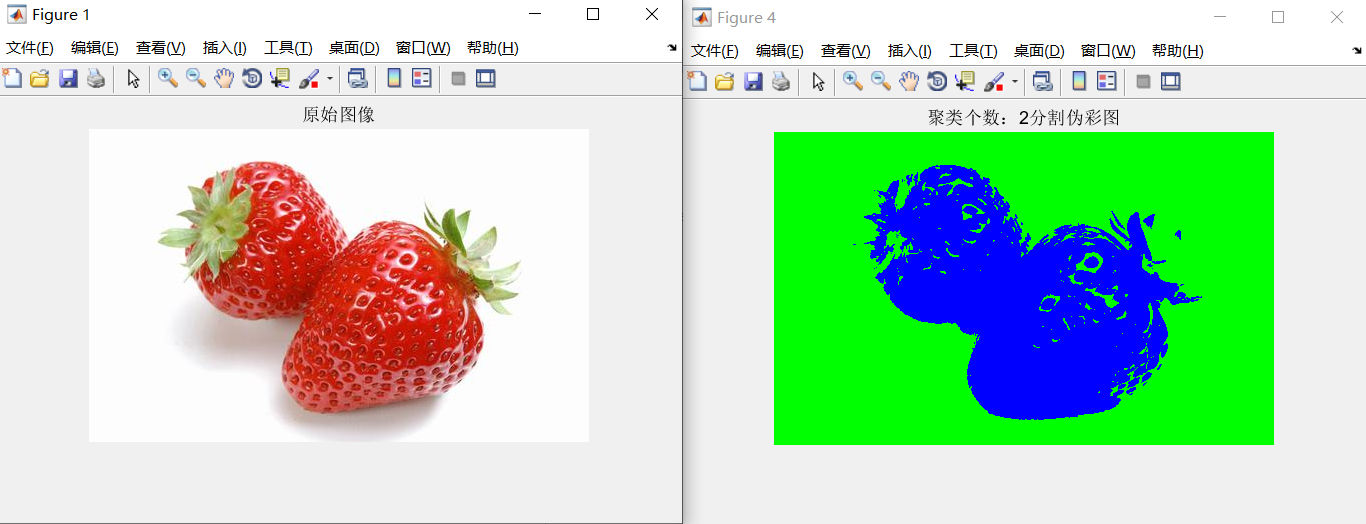Click dock arrow in Figure 4 menu bar
The height and width of the screenshot is (524, 1366).
point(1357,51)
